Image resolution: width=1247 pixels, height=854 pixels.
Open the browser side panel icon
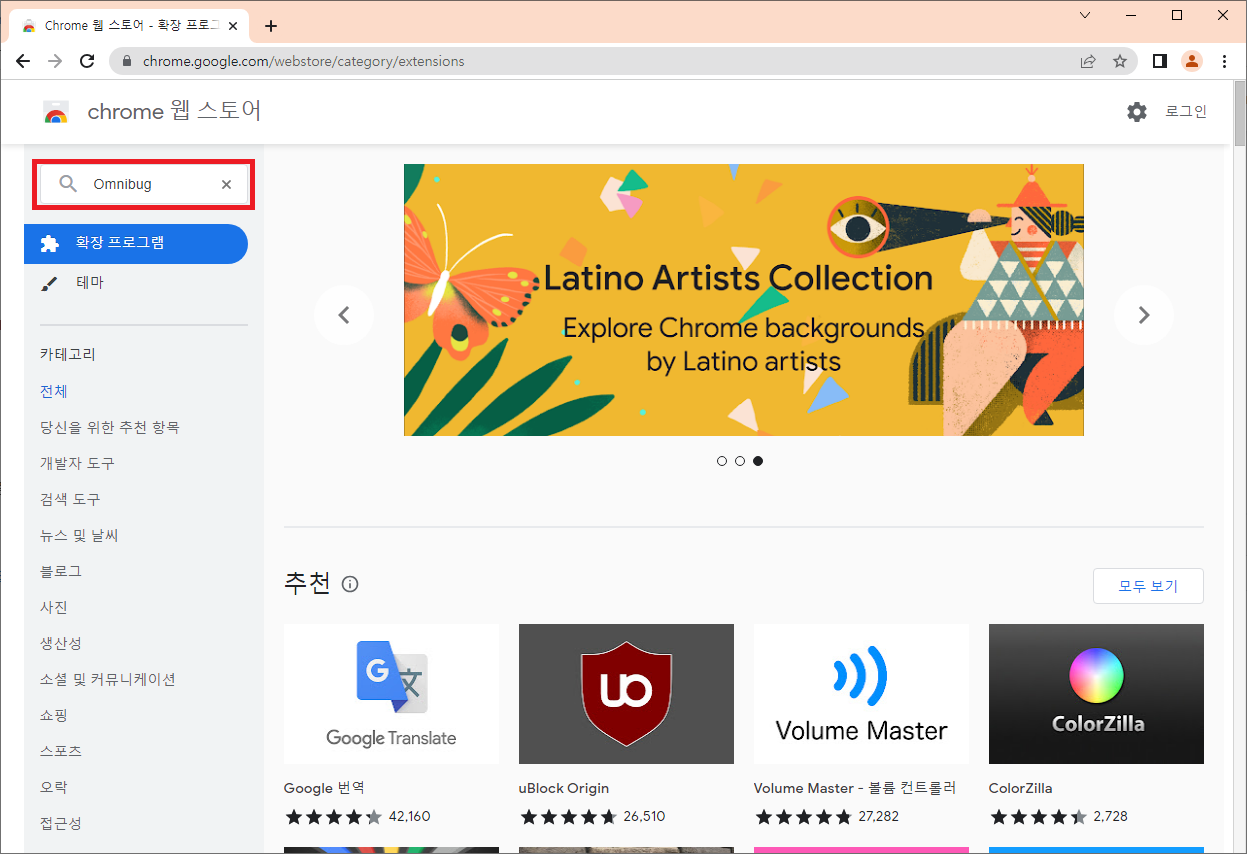1160,61
